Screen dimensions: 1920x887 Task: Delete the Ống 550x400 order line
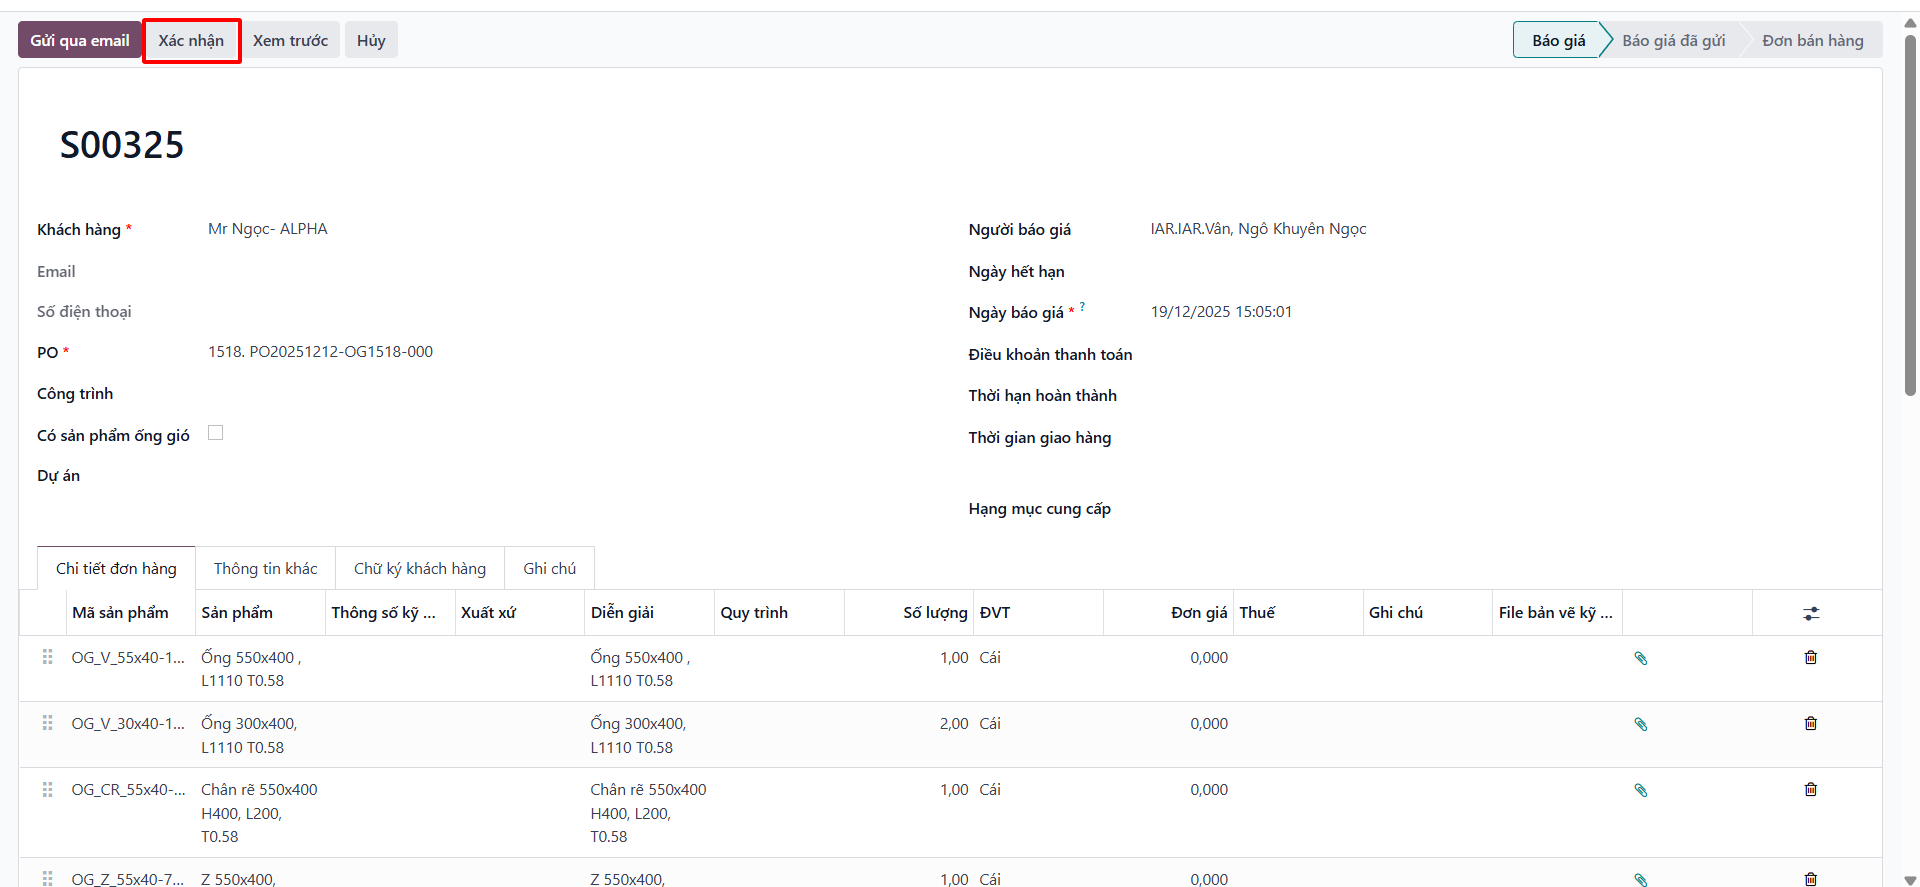(1810, 658)
